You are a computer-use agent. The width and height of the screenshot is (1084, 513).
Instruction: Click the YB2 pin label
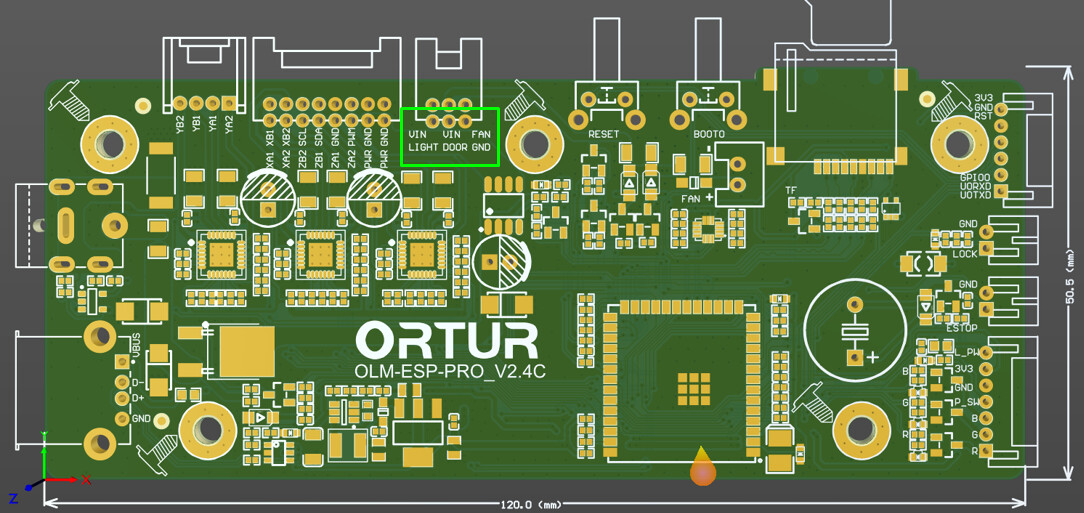pyautogui.click(x=180, y=123)
